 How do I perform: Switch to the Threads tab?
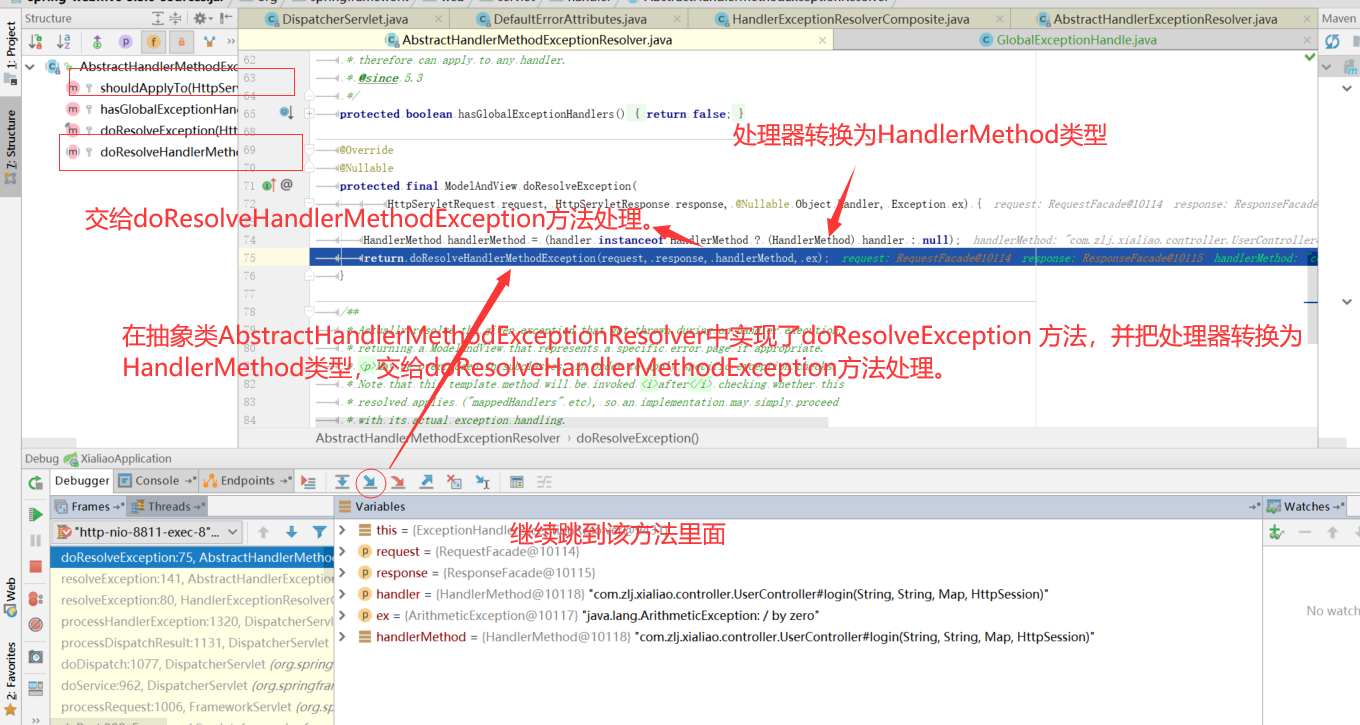169,506
